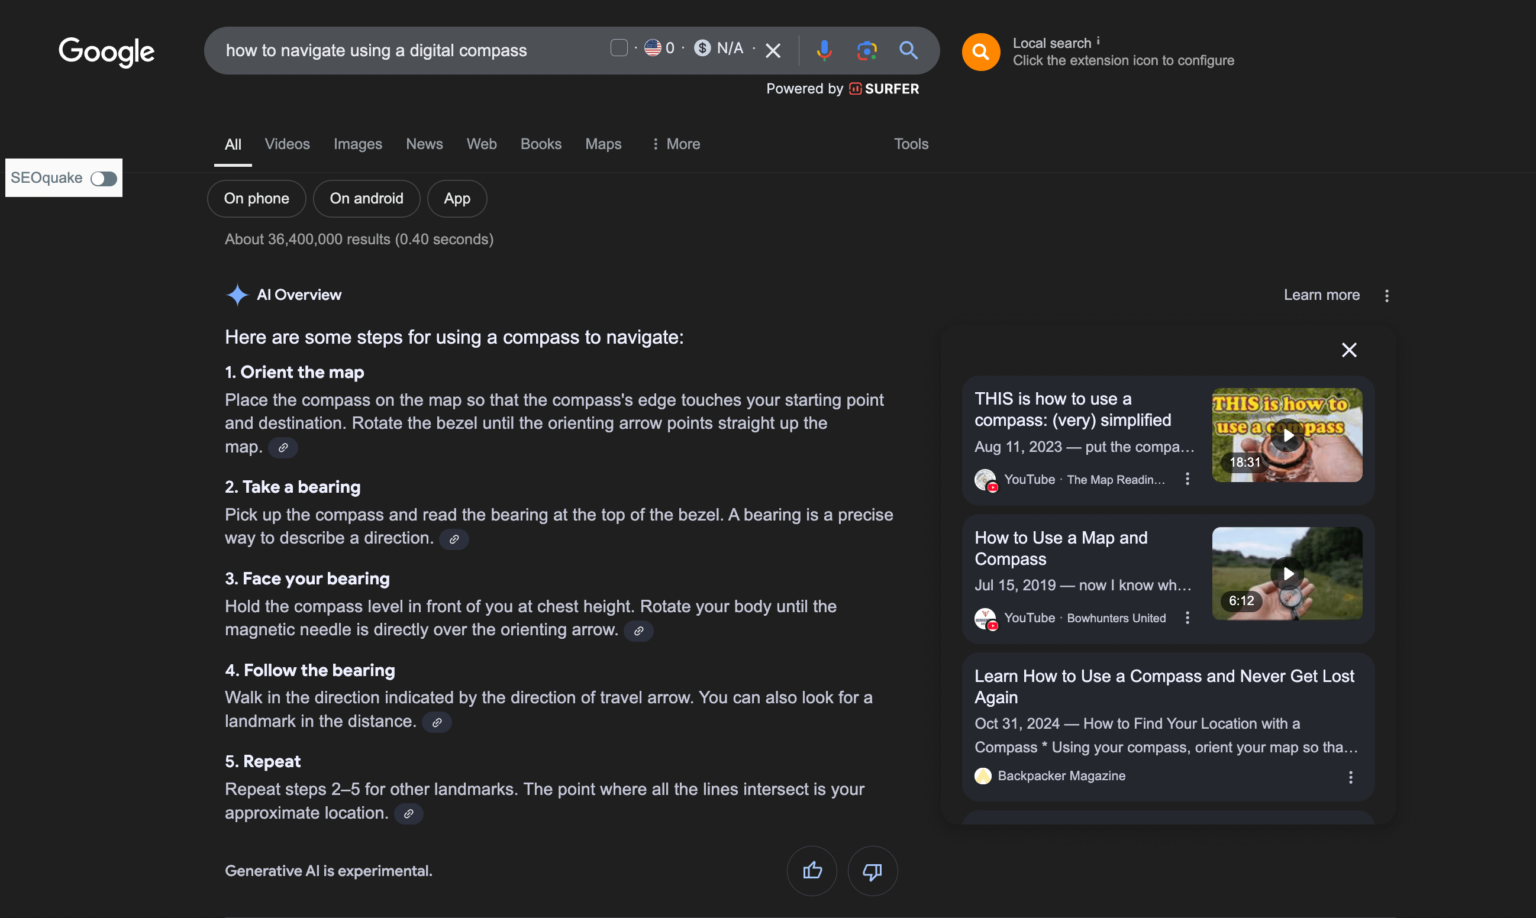The image size is (1536, 918).
Task: Click the orange Local search icon
Action: [x=980, y=52]
